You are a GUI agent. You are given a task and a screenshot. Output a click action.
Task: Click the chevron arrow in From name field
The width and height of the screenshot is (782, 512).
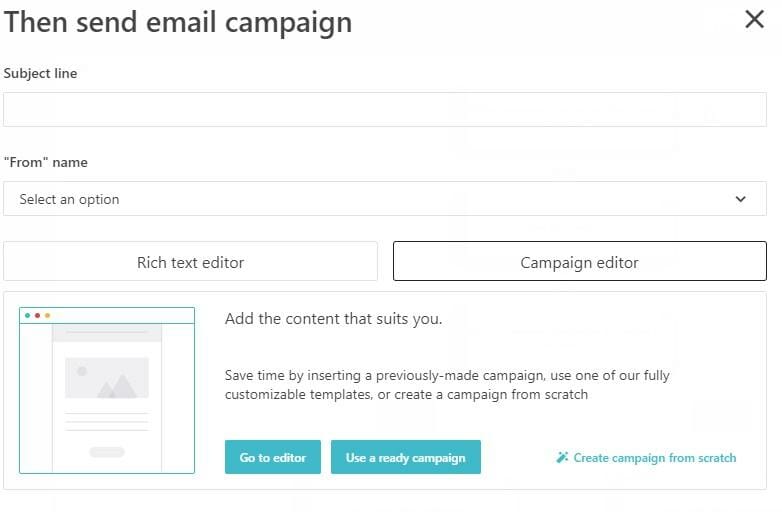pyautogui.click(x=741, y=199)
